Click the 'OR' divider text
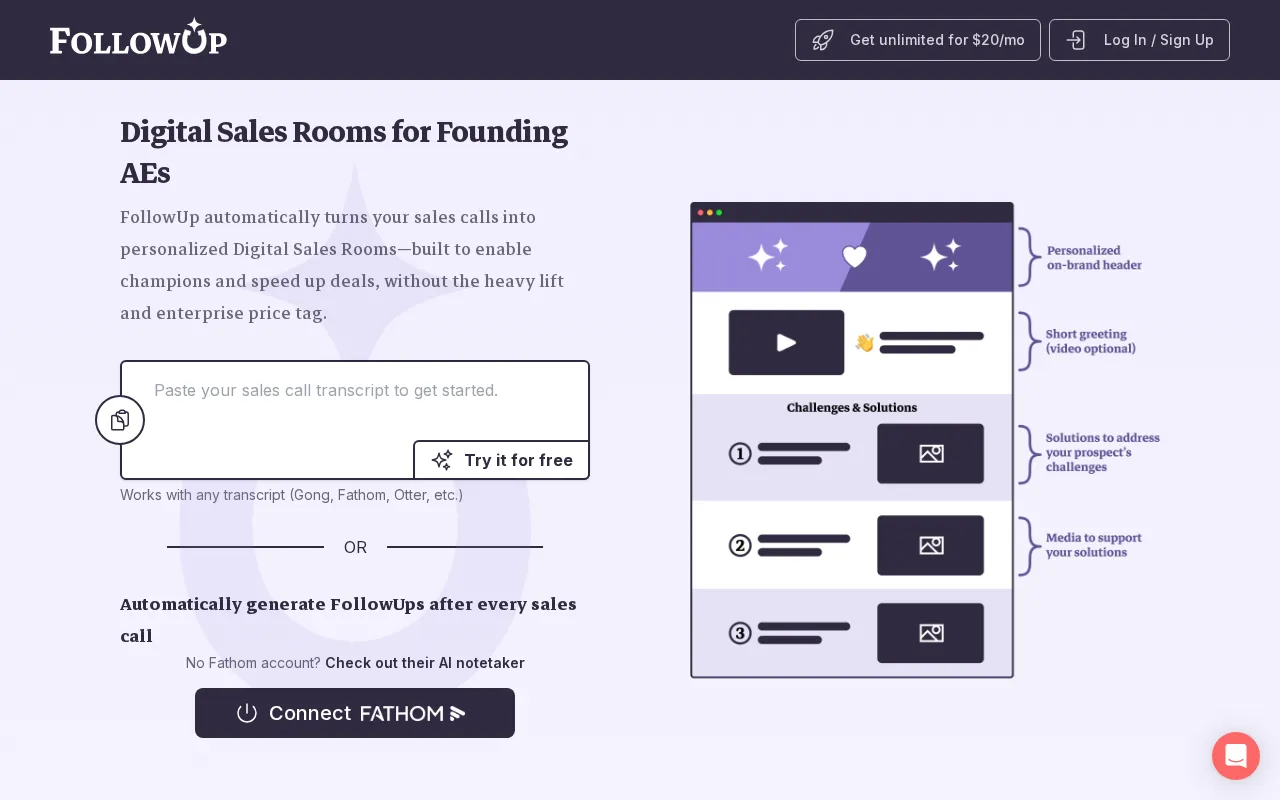This screenshot has width=1280, height=800. [x=355, y=547]
